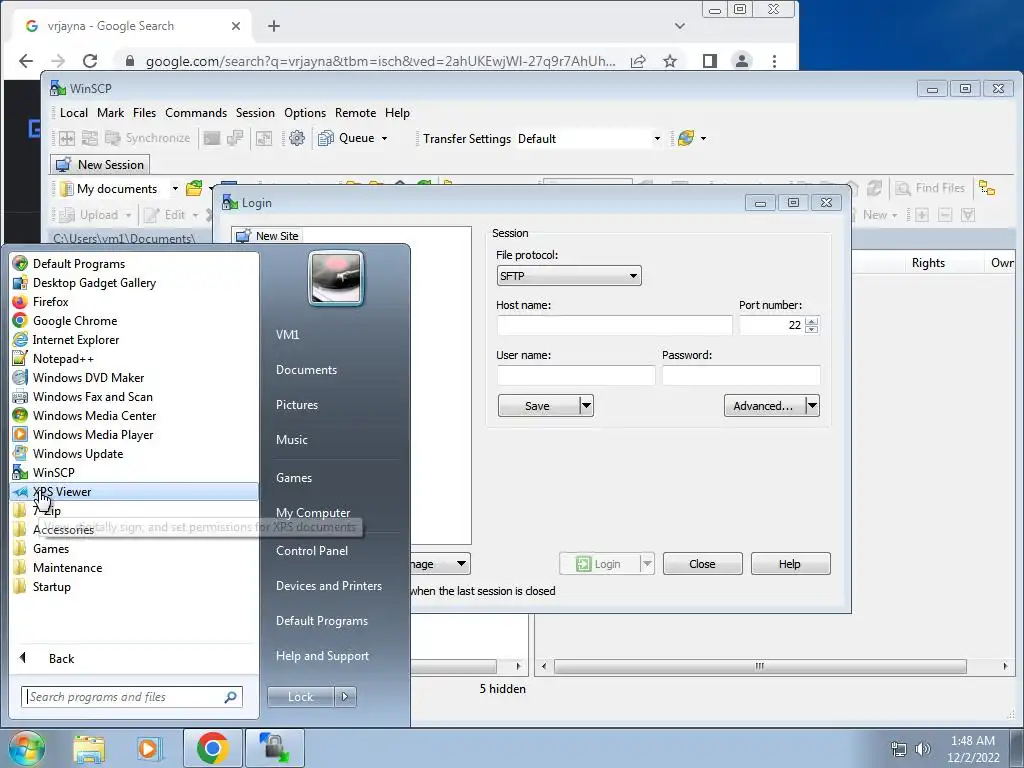This screenshot has width=1024, height=768.
Task: Click the Advanced... button
Action: pyautogui.click(x=763, y=406)
